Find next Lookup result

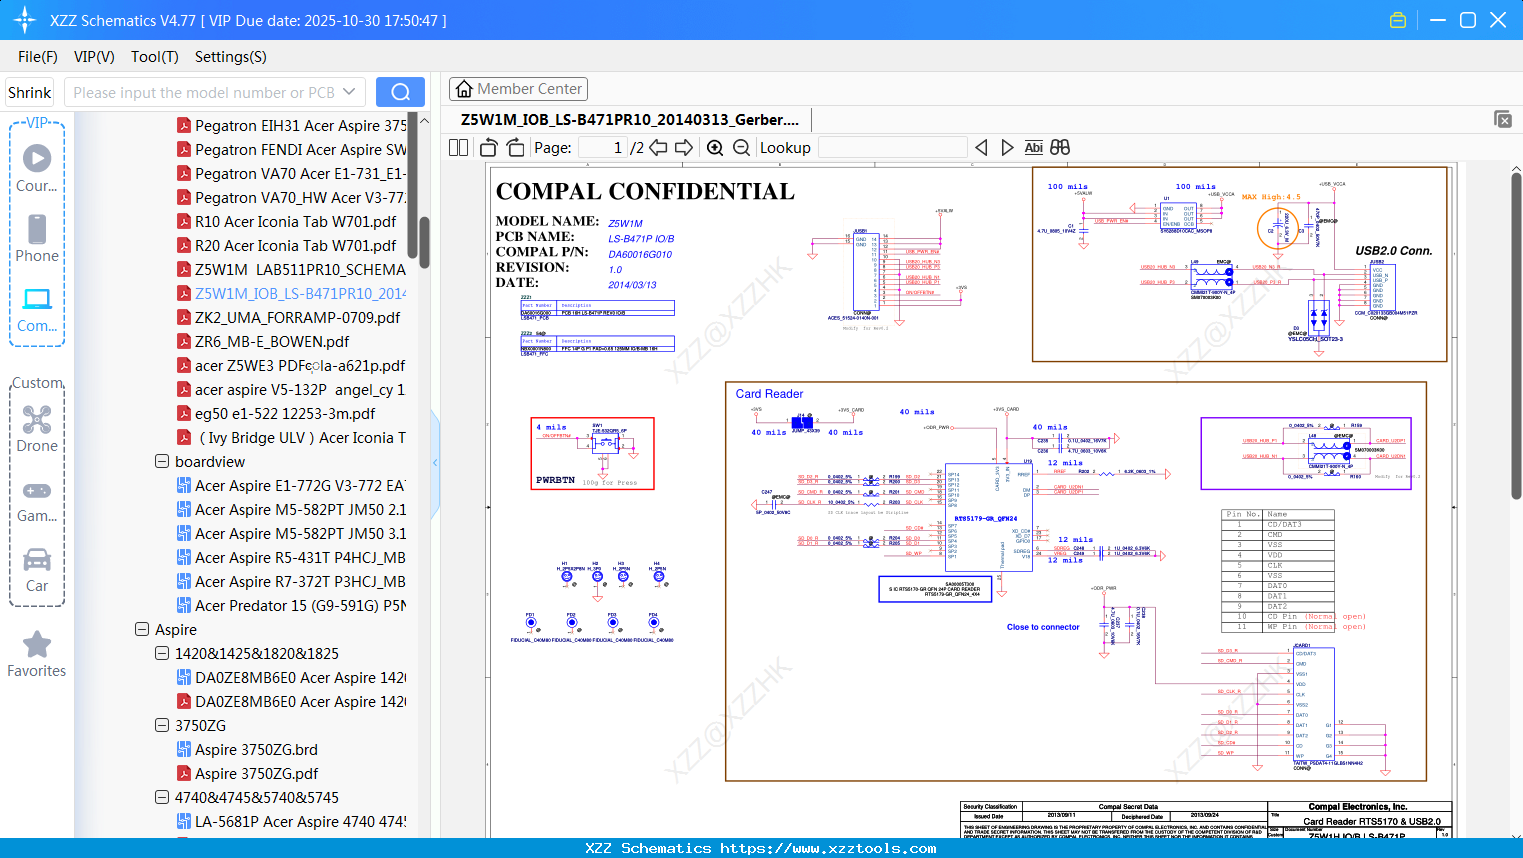click(x=1007, y=148)
